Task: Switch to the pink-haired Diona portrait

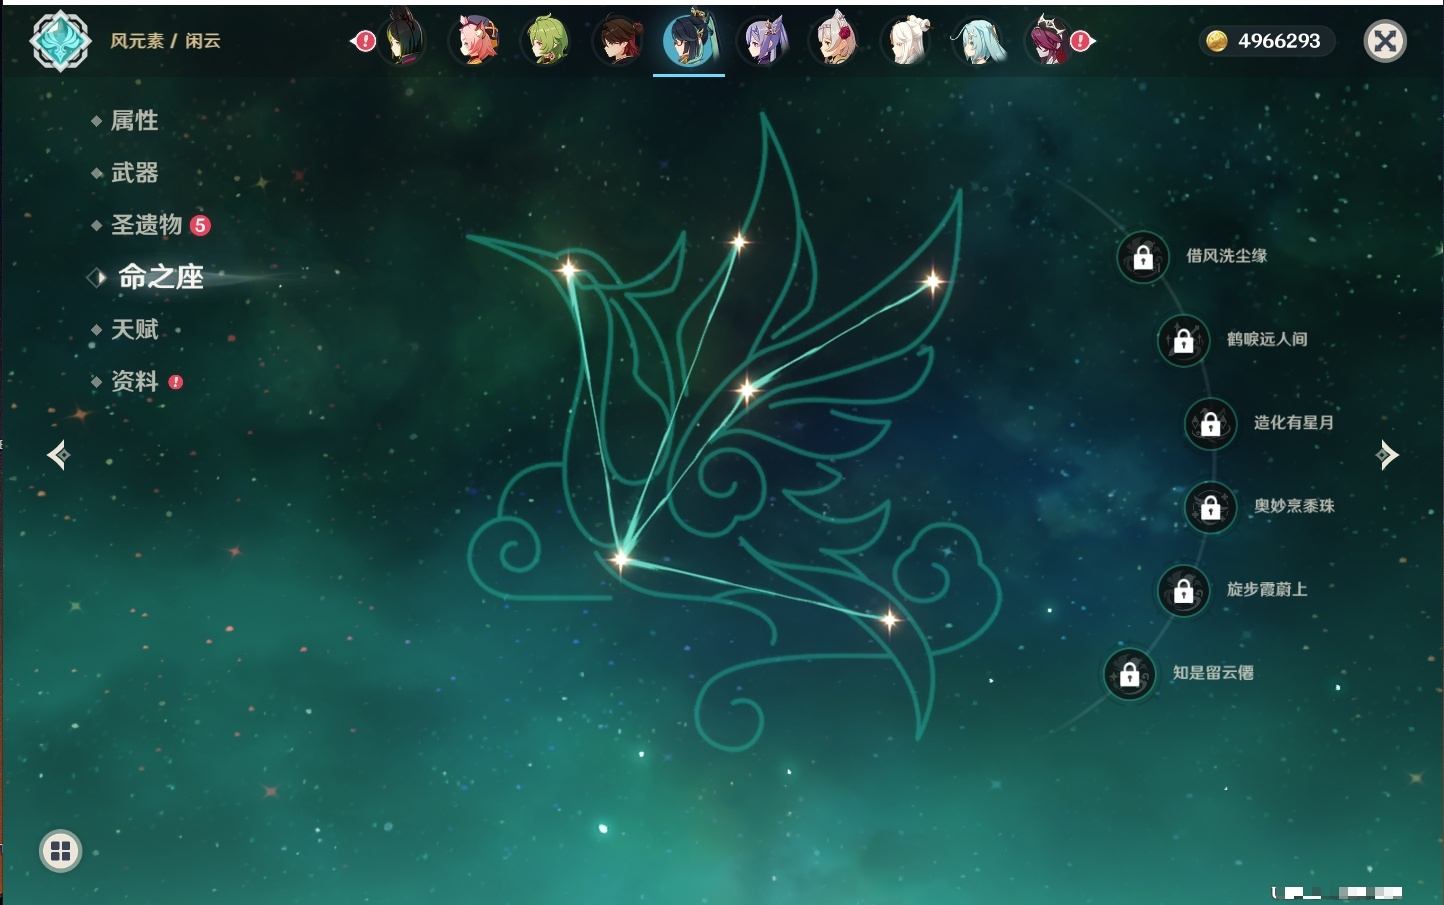Action: 475,41
